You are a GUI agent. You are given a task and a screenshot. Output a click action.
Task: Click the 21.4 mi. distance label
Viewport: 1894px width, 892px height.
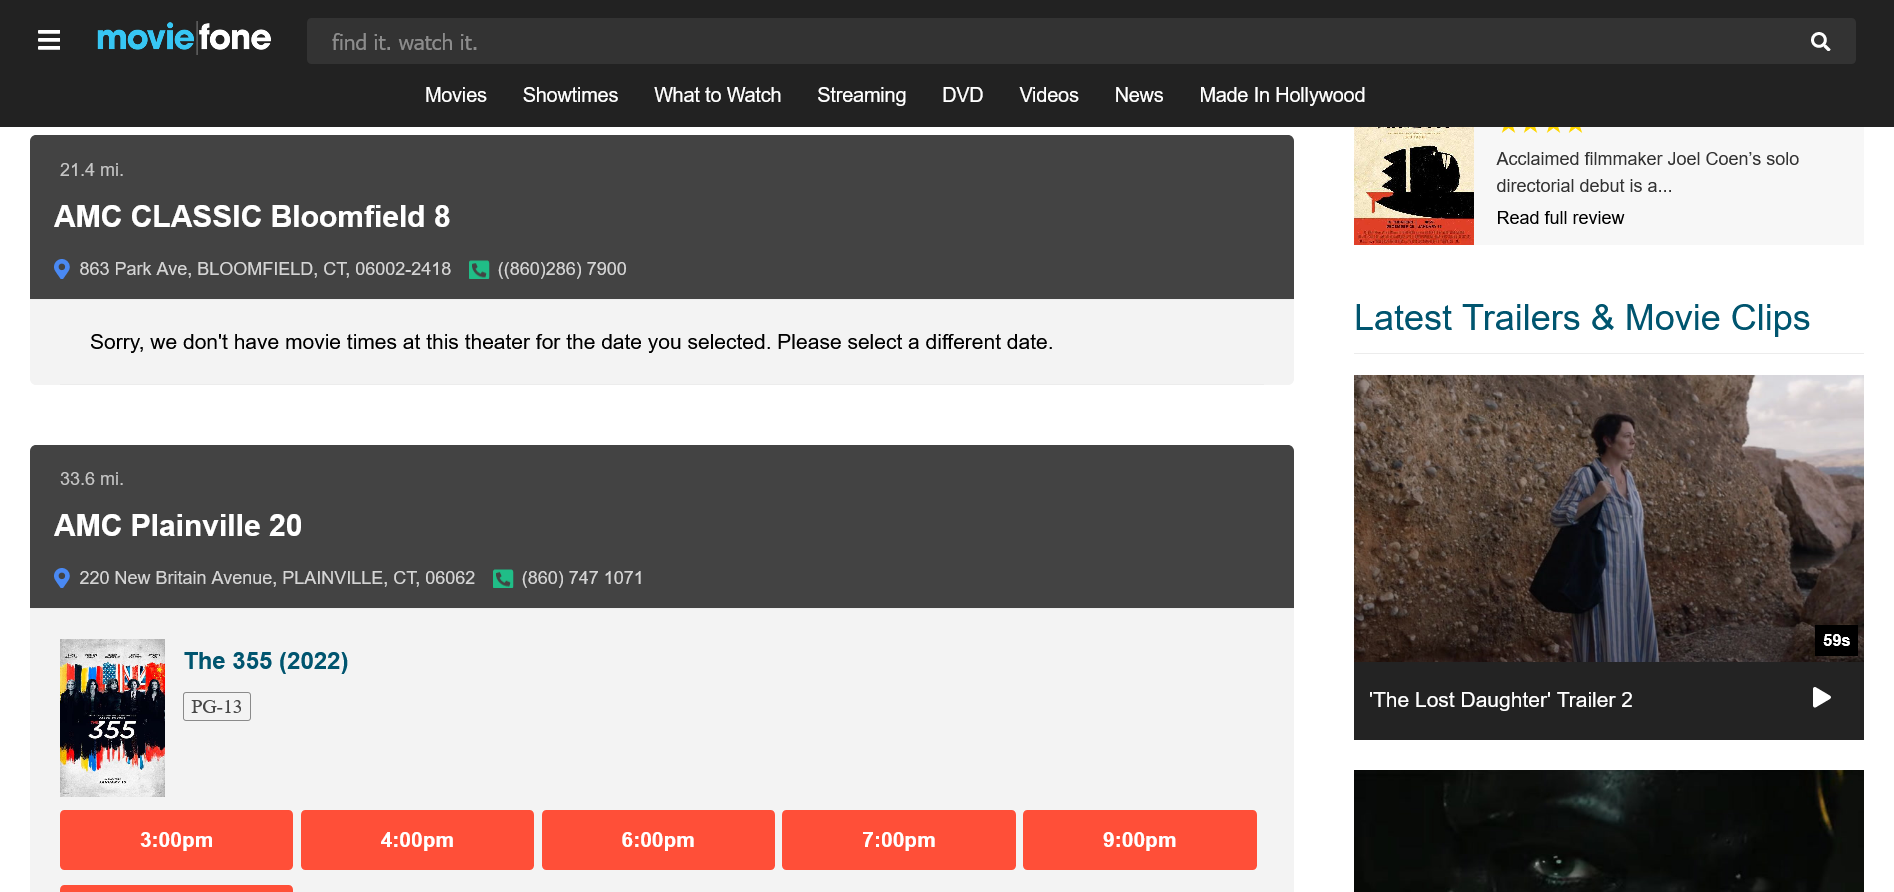[x=92, y=170]
